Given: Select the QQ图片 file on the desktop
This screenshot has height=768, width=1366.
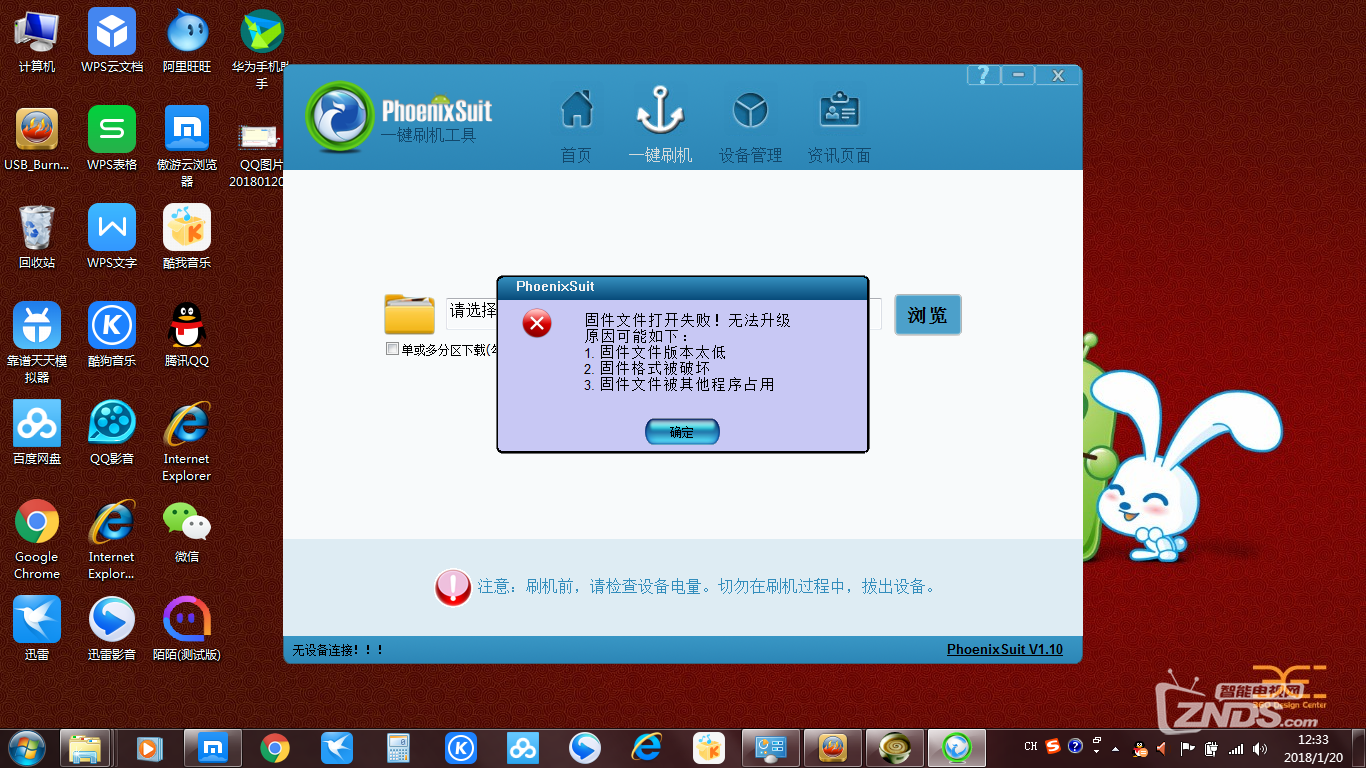Looking at the screenshot, I should click(x=258, y=155).
